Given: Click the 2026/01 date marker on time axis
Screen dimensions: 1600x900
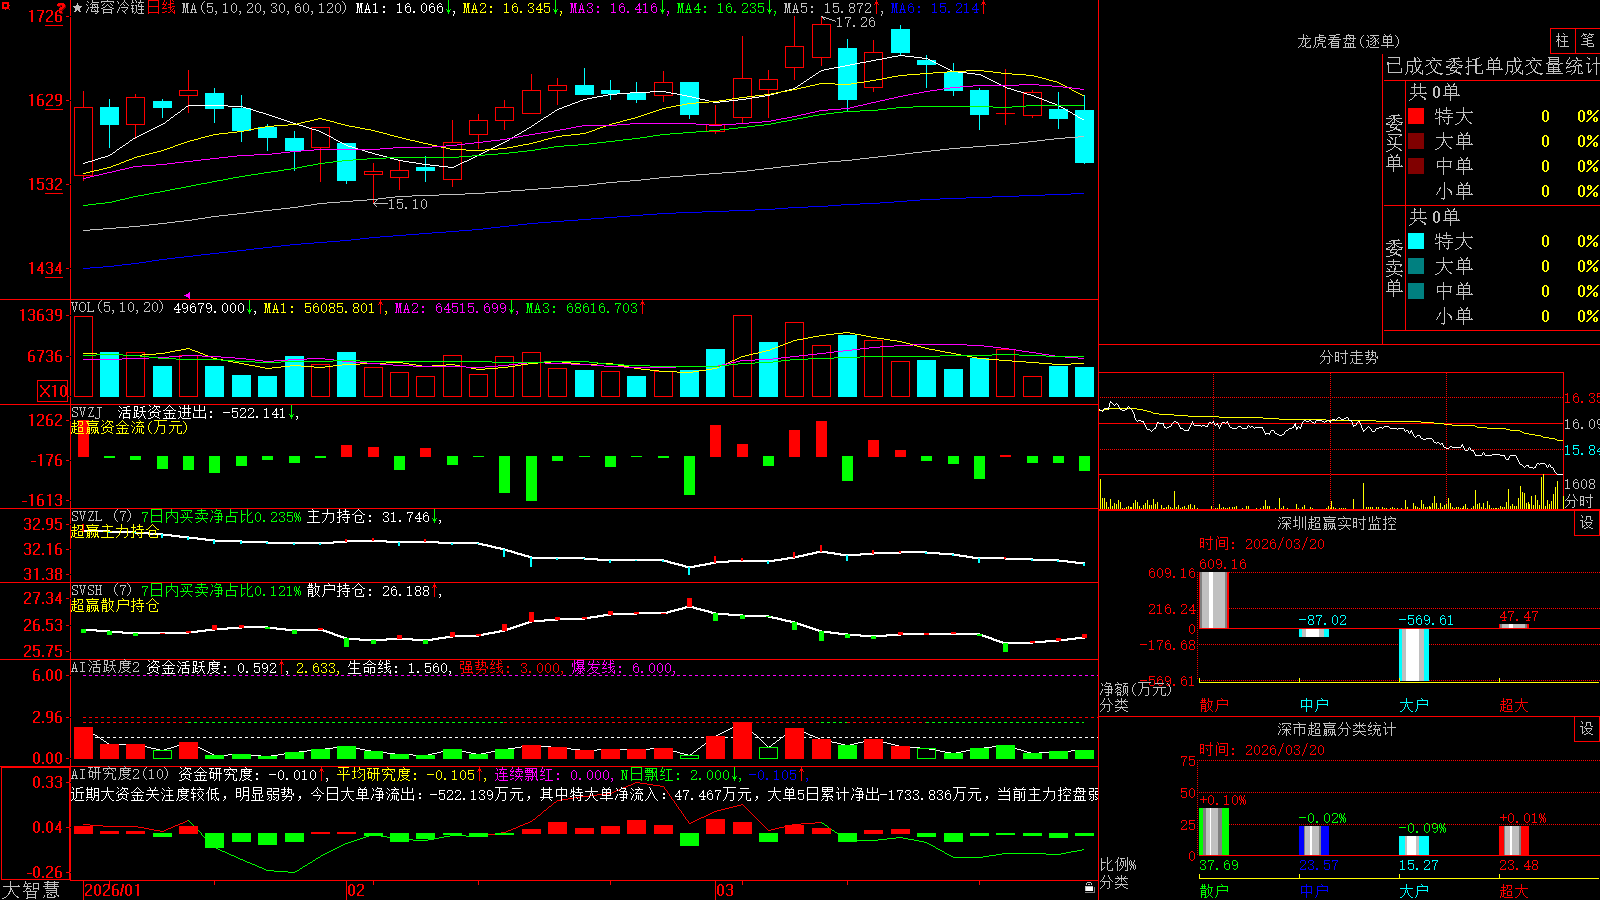Looking at the screenshot, I should click(x=113, y=890).
